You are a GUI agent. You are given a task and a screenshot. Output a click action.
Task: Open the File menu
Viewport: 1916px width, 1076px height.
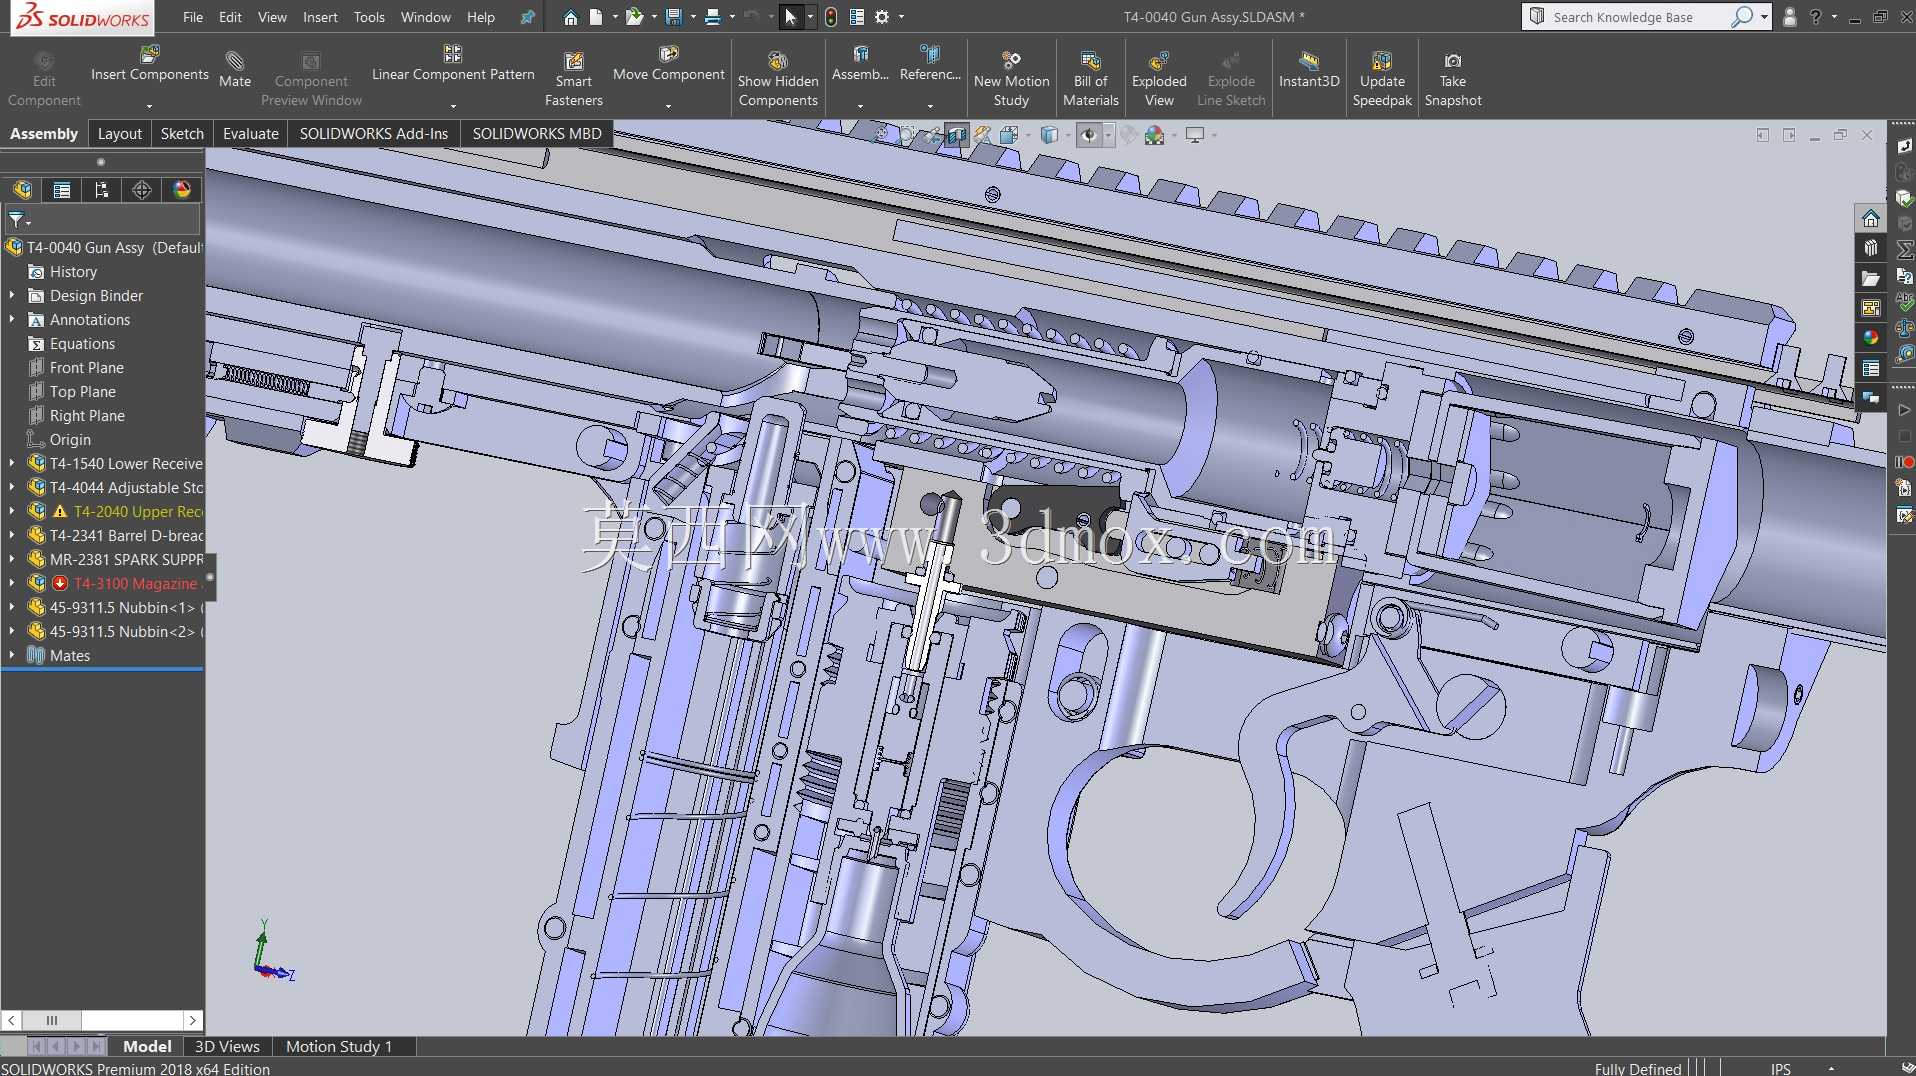tap(193, 17)
